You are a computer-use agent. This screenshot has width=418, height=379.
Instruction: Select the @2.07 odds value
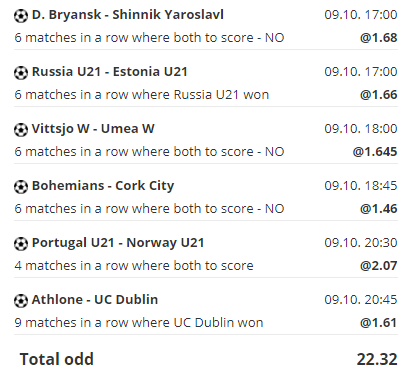pyautogui.click(x=379, y=266)
